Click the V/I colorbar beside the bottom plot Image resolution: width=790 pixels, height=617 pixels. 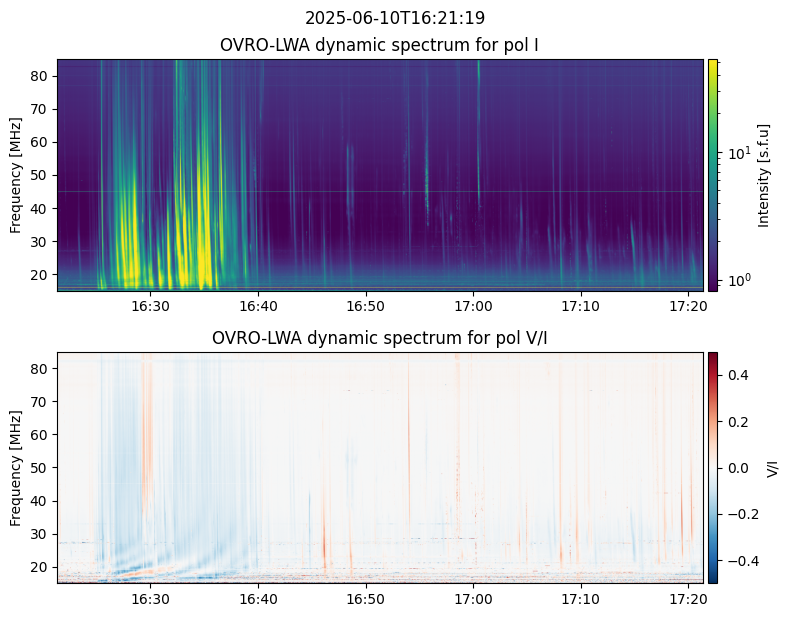(713, 467)
